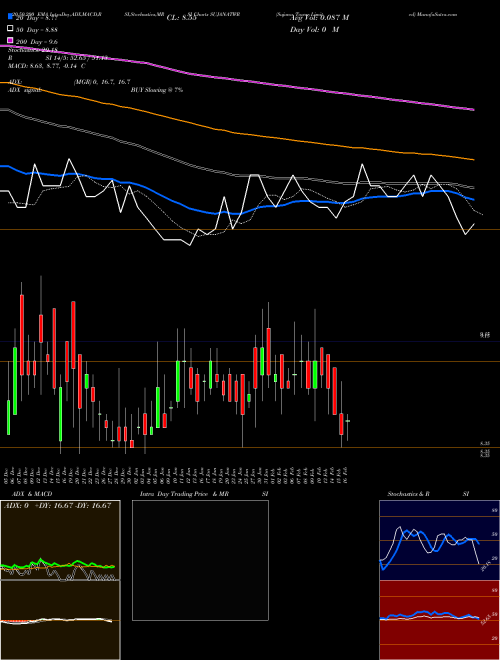Click the 'Stochastics & R' panel title
The image size is (500, 660).
(x=408, y=494)
